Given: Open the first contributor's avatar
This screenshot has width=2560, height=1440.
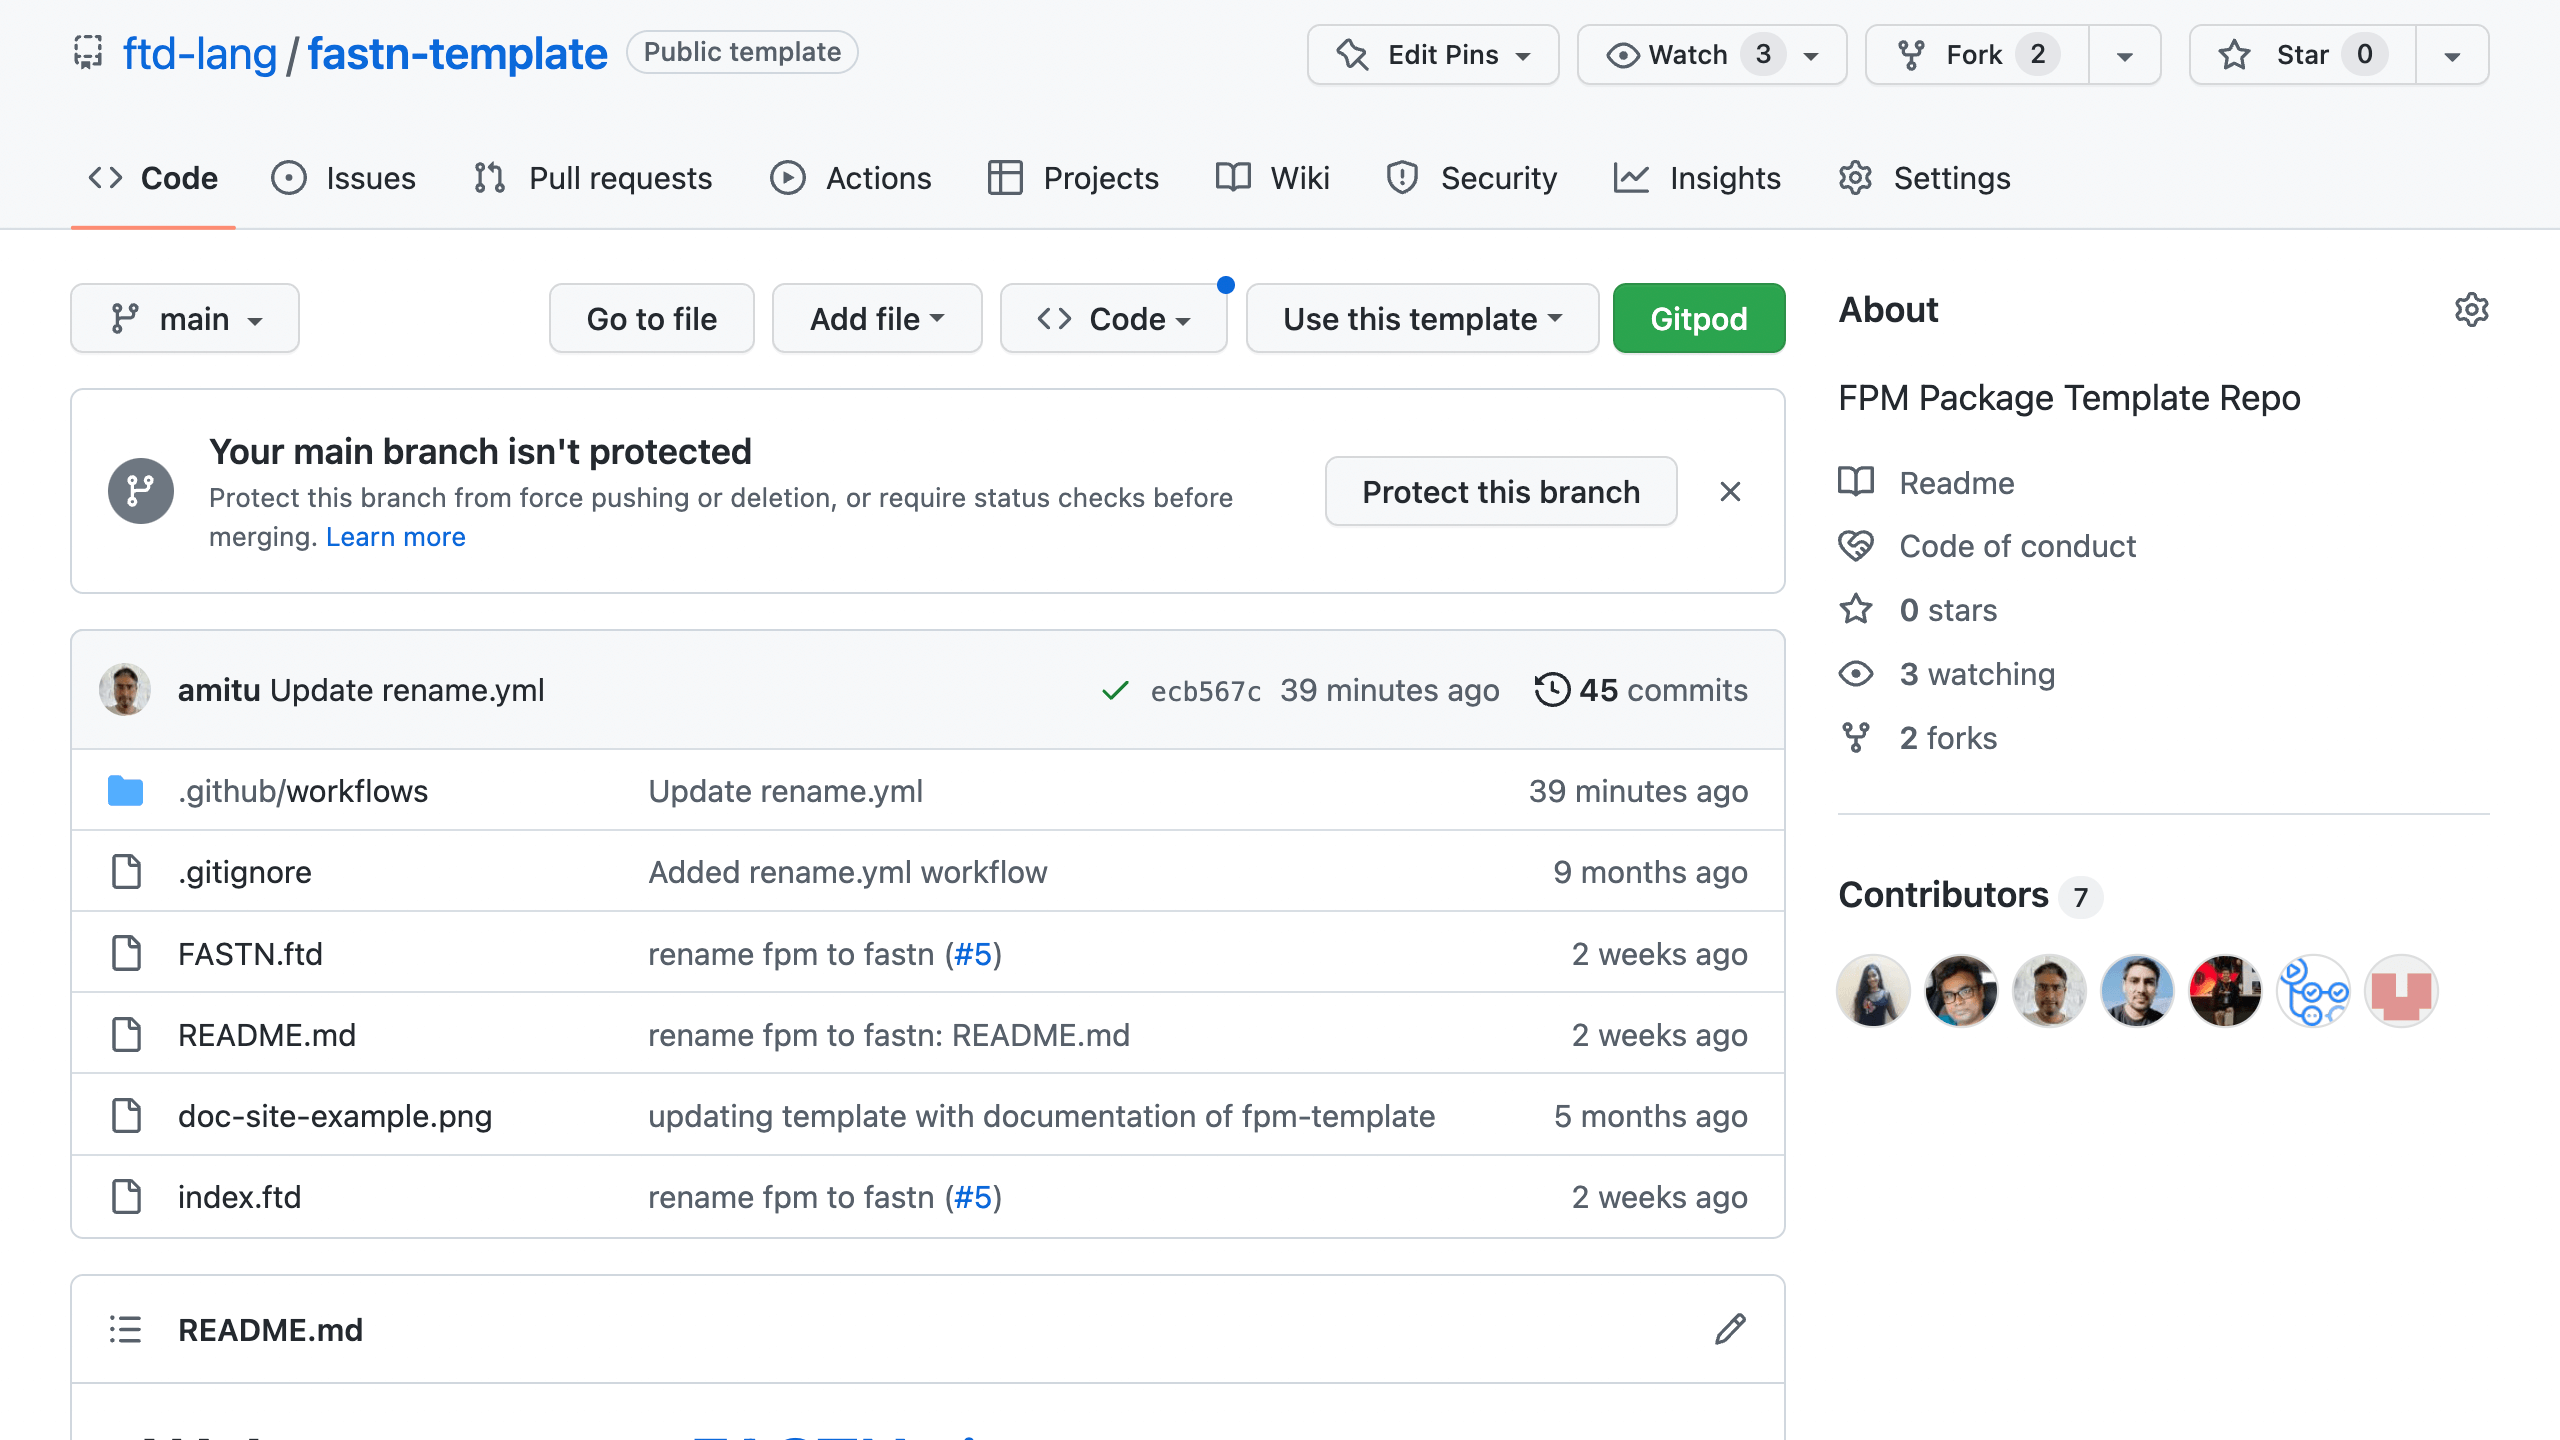Looking at the screenshot, I should (1873, 991).
